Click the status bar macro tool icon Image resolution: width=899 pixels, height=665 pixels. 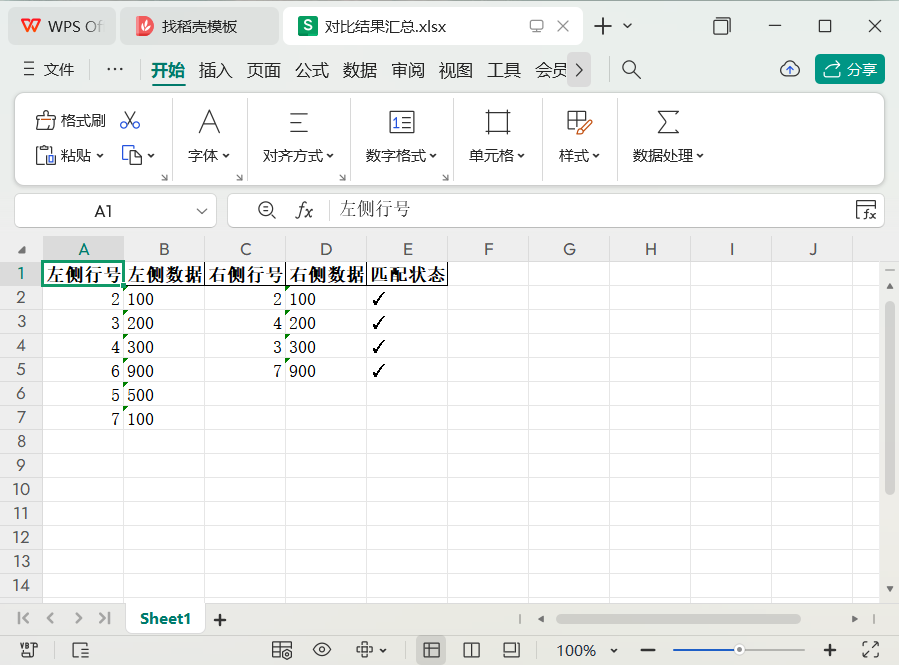pyautogui.click(x=29, y=650)
